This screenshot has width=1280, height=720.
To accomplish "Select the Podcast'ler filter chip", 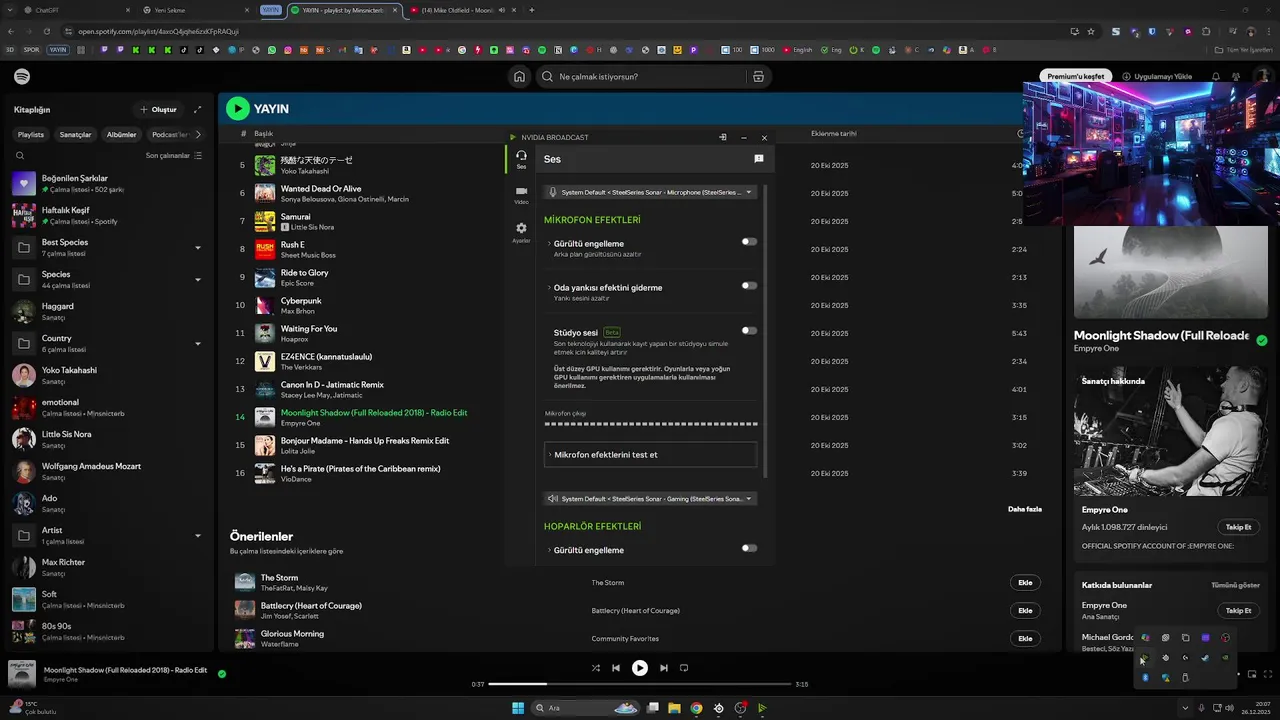I will 169,134.
